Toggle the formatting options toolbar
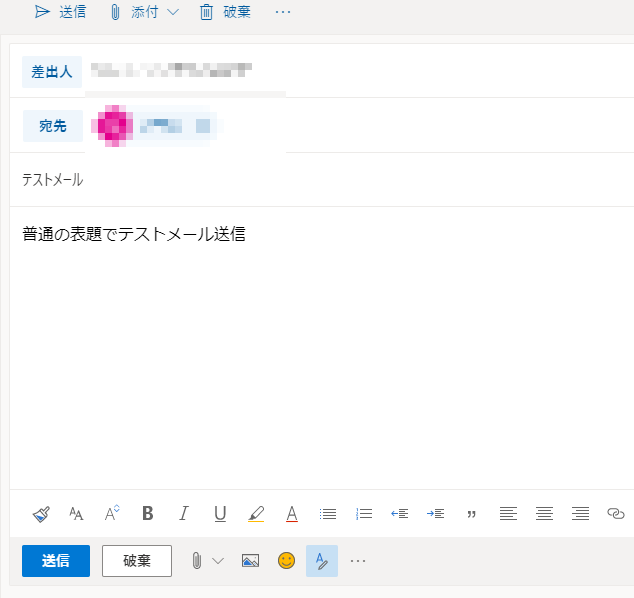Screen dimensions: 634x598 click(322, 561)
